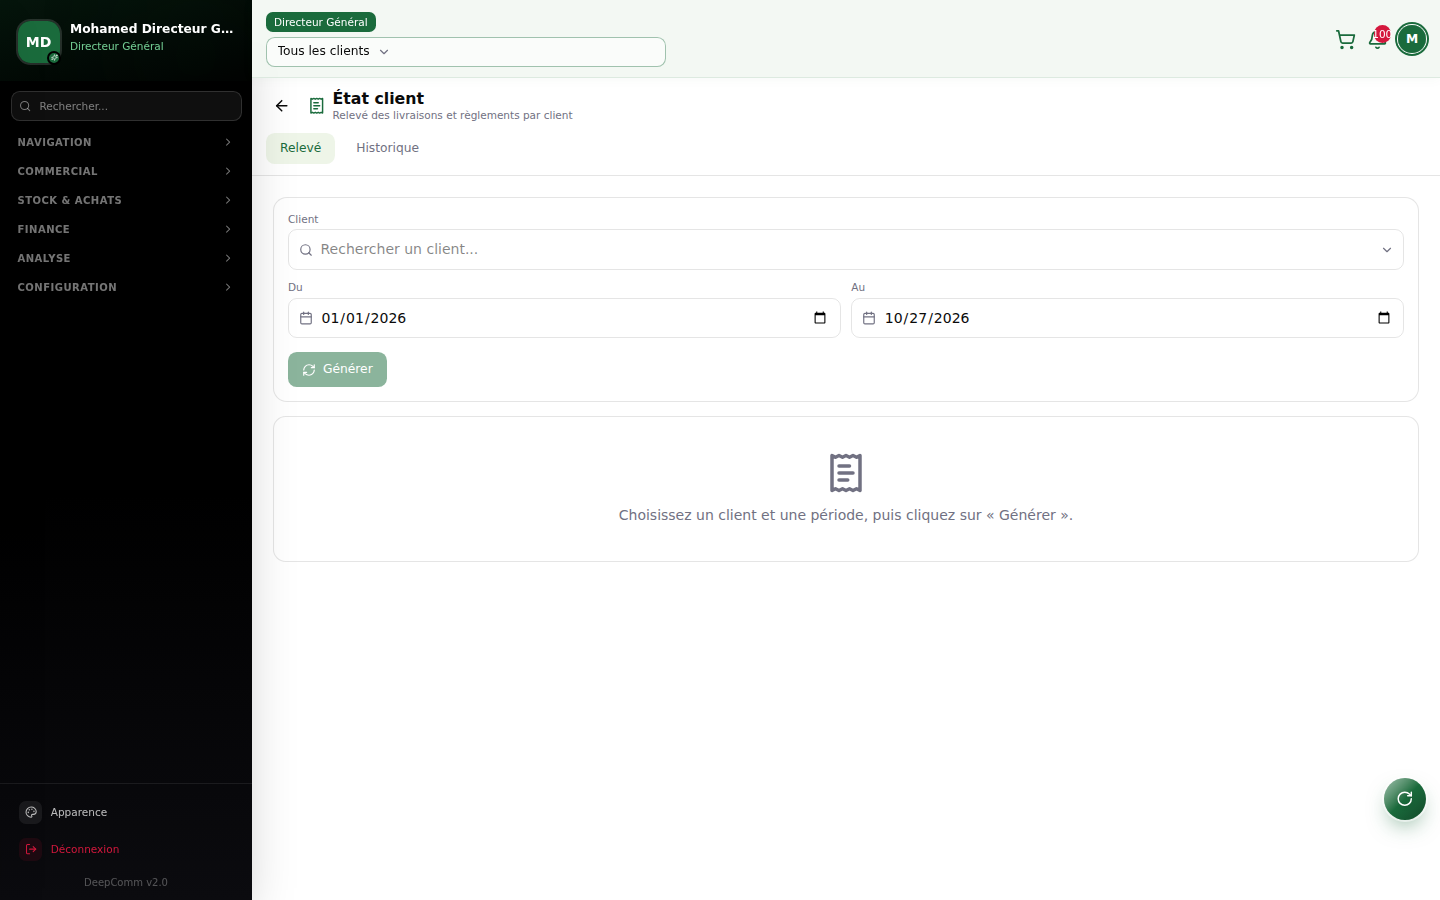Image resolution: width=1440 pixels, height=900 pixels.
Task: Click the MD profile avatar in sidebar
Action: click(39, 42)
